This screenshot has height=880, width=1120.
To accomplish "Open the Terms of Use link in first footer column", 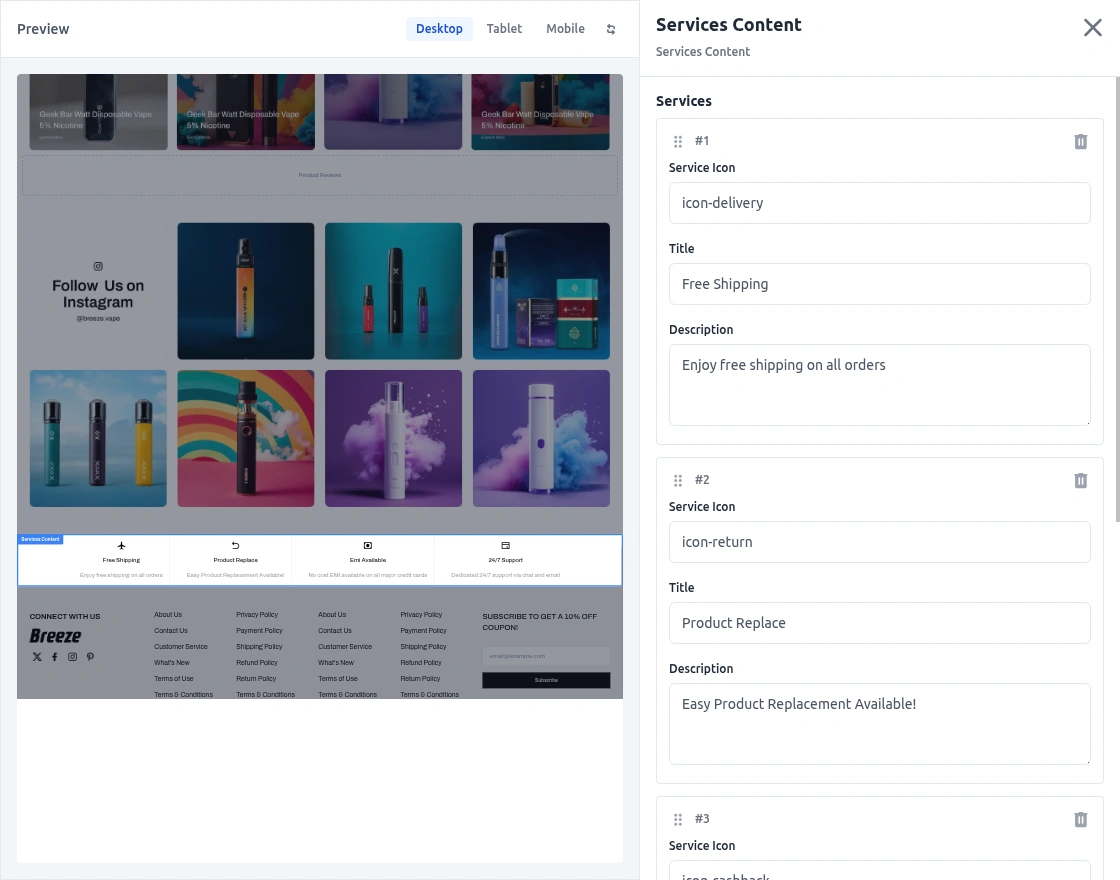I will tap(174, 679).
